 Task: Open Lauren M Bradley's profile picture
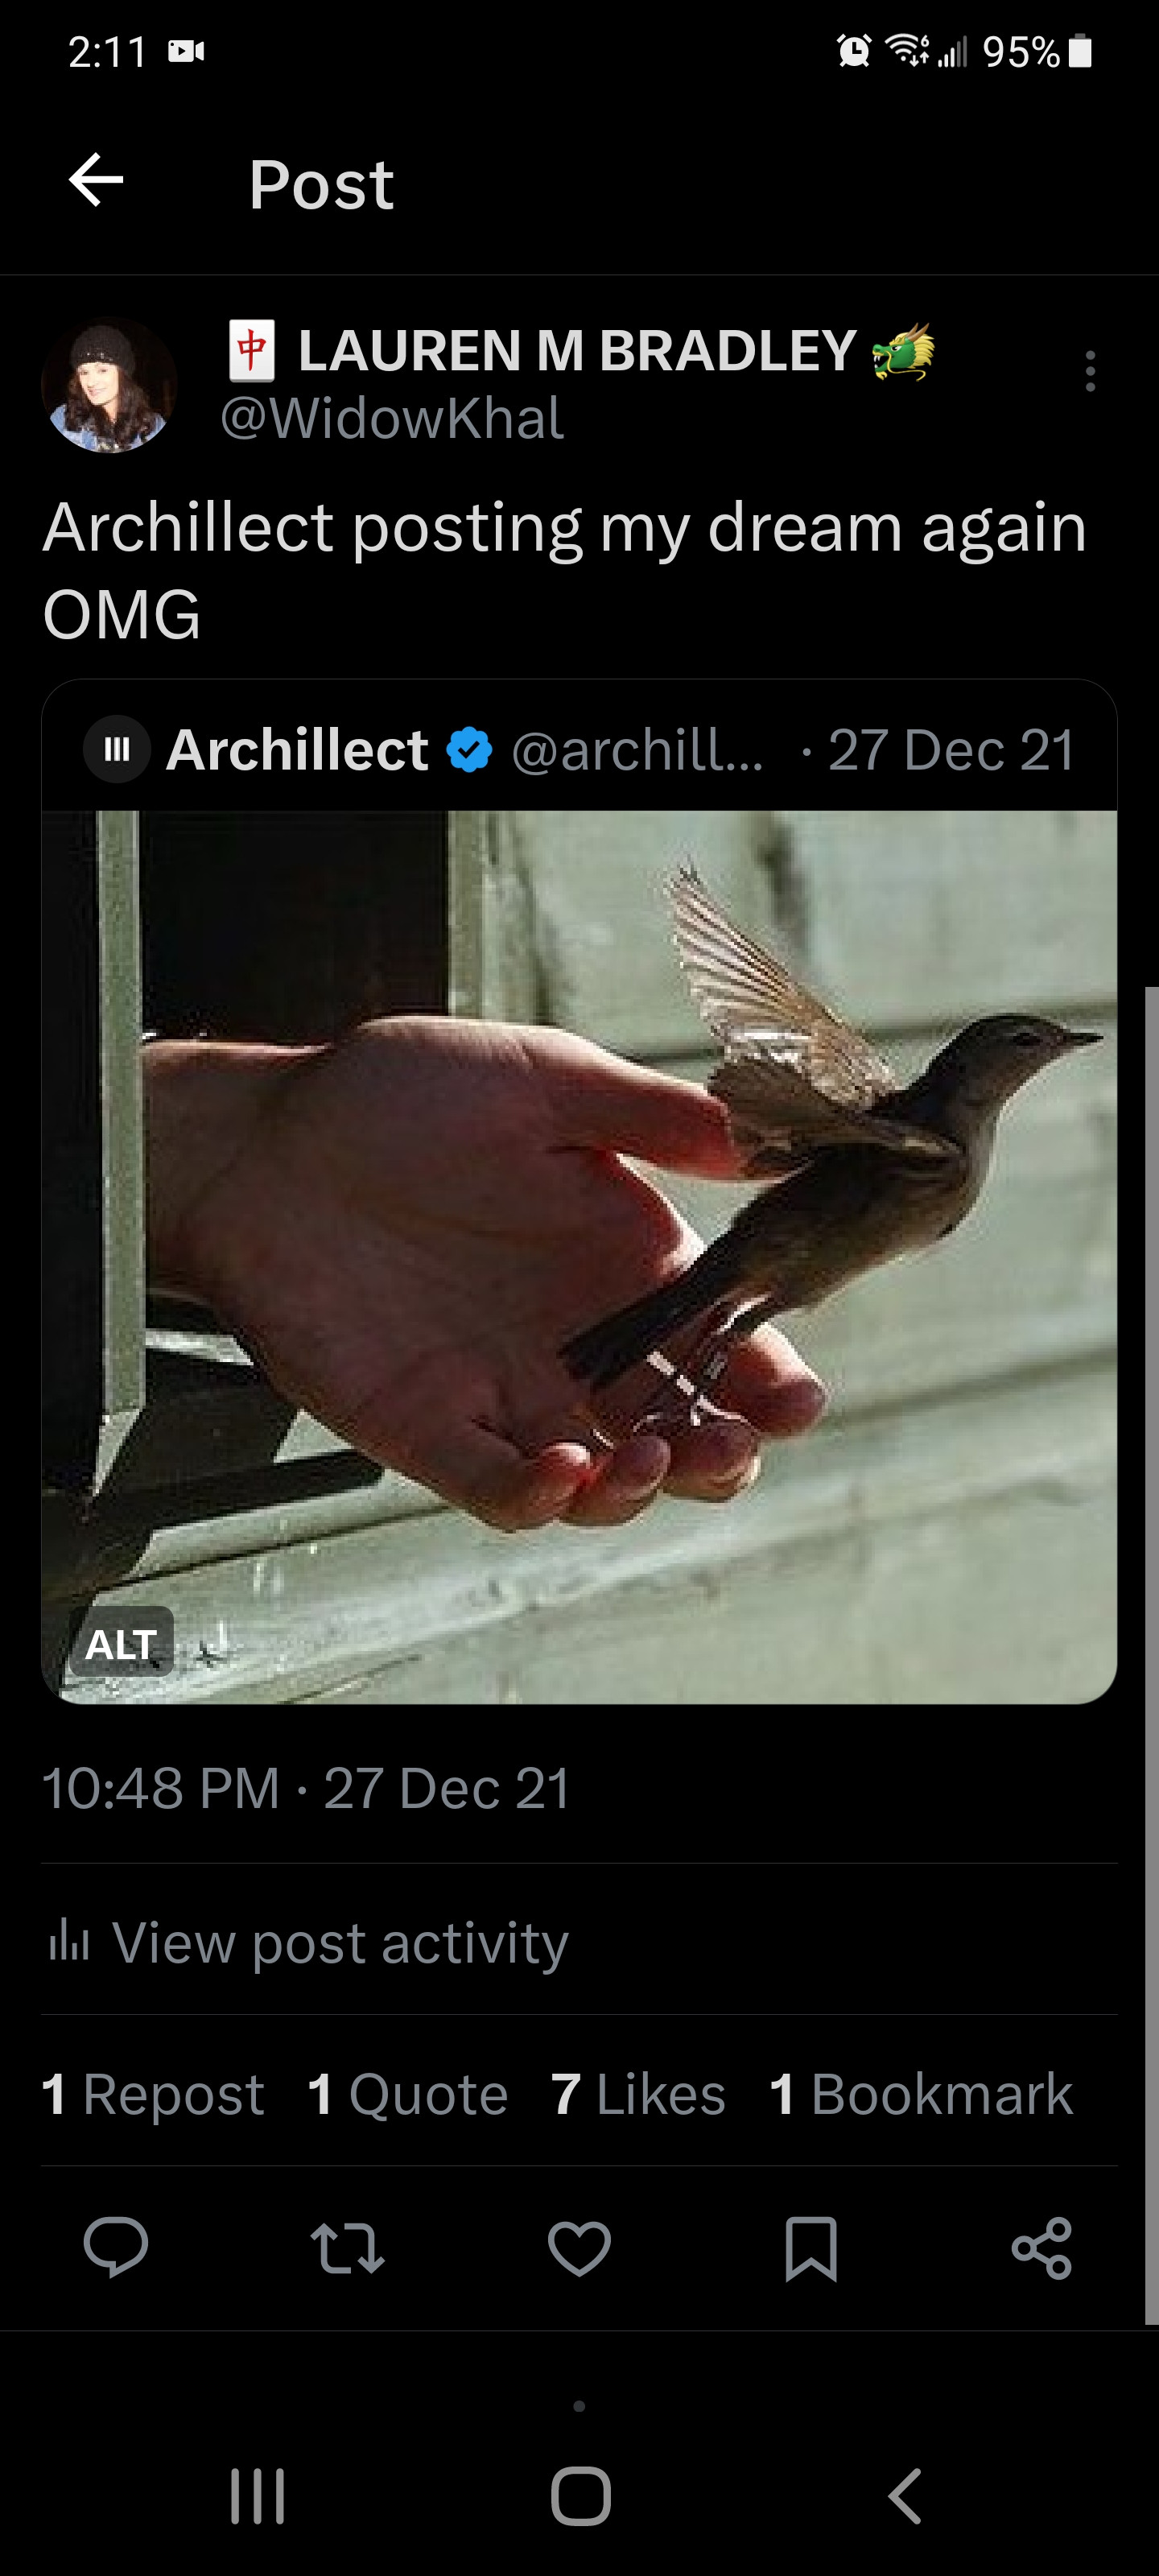point(109,386)
